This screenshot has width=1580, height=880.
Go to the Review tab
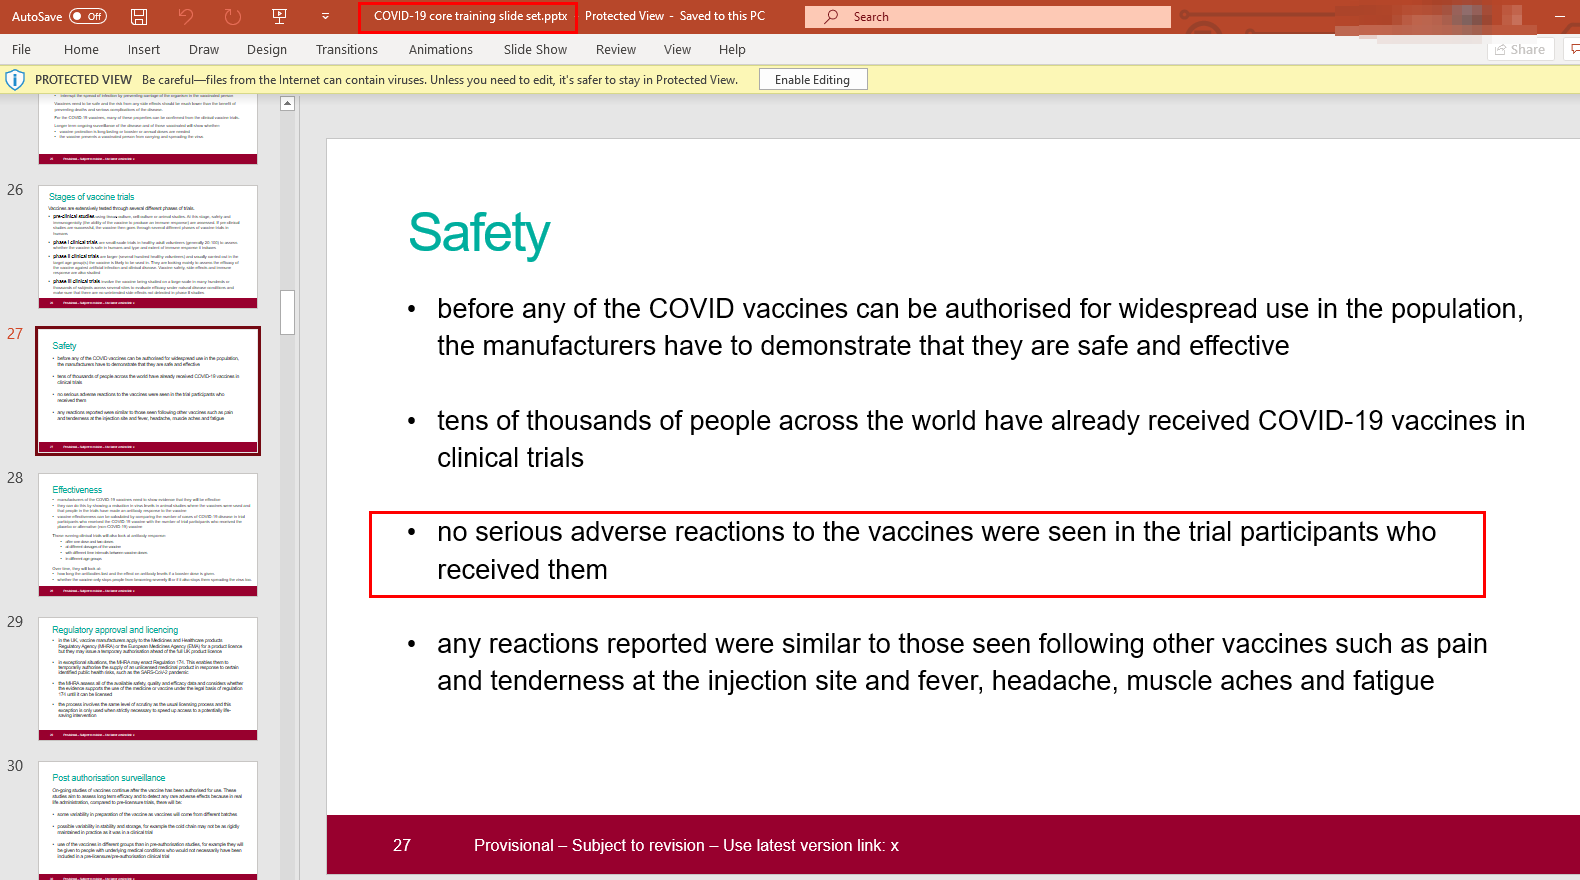pyautogui.click(x=616, y=49)
